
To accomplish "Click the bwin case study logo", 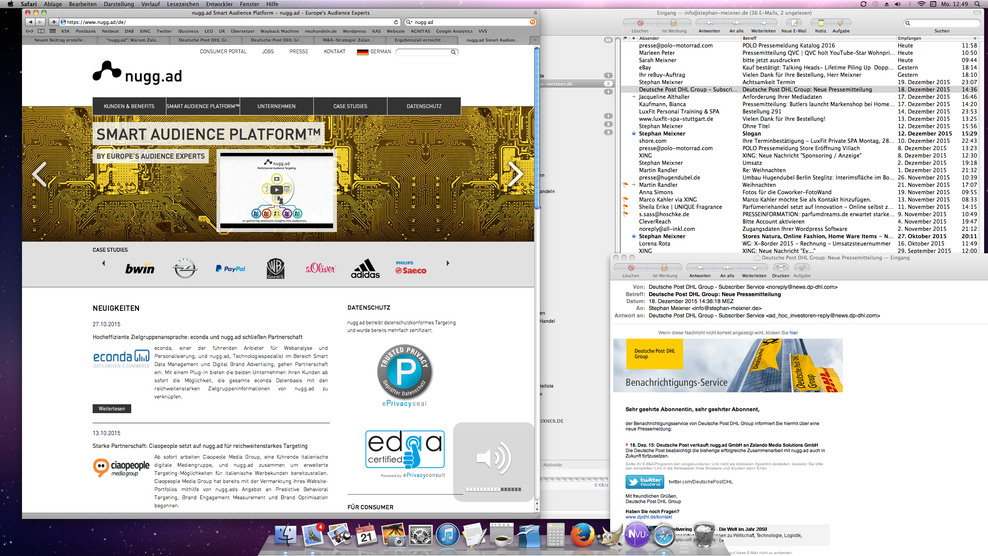I will (139, 269).
